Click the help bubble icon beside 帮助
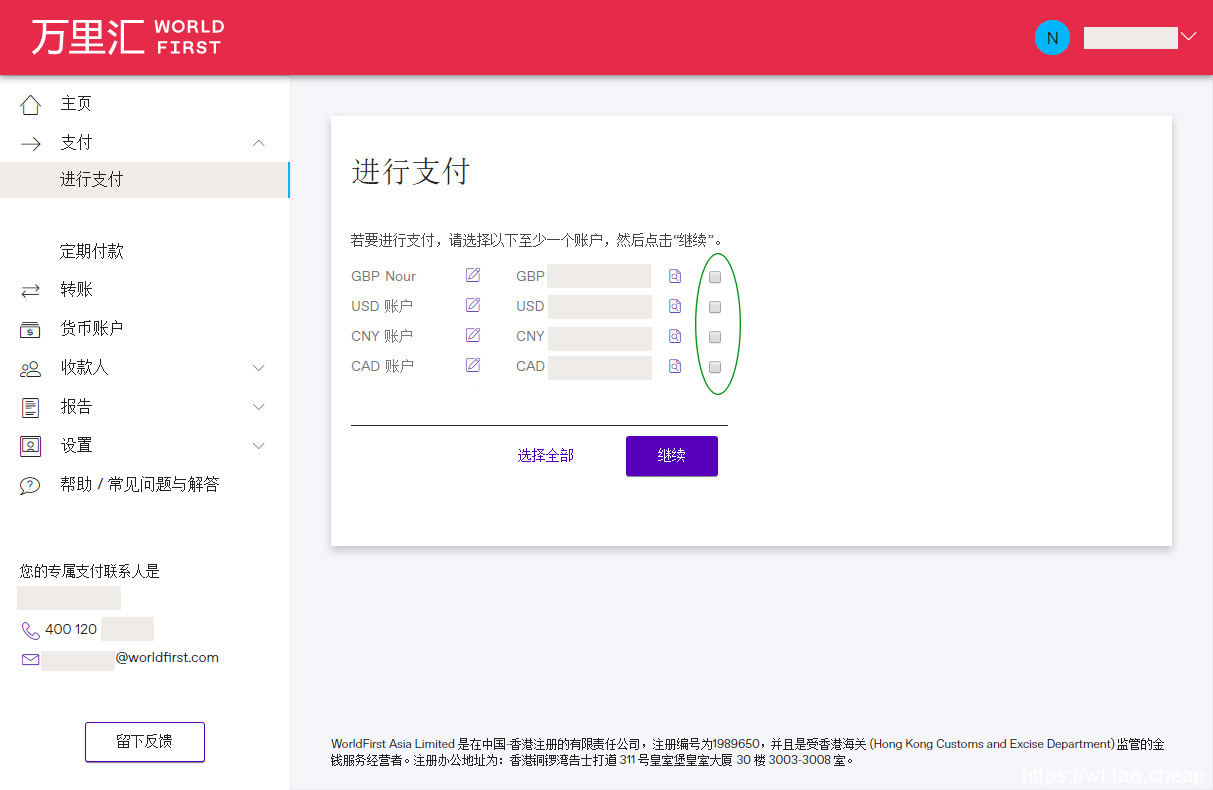The width and height of the screenshot is (1213, 790). [x=31, y=486]
